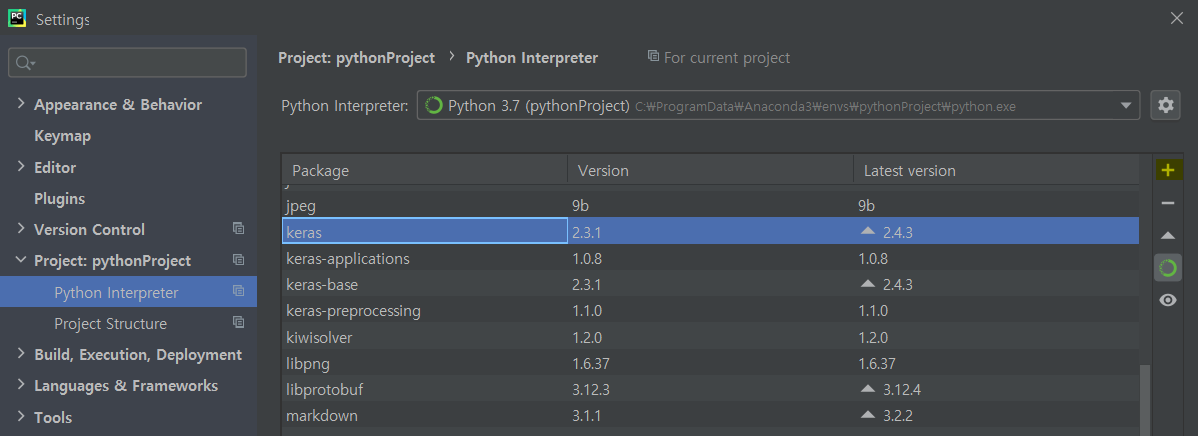Select the keras-base package row

tap(711, 284)
